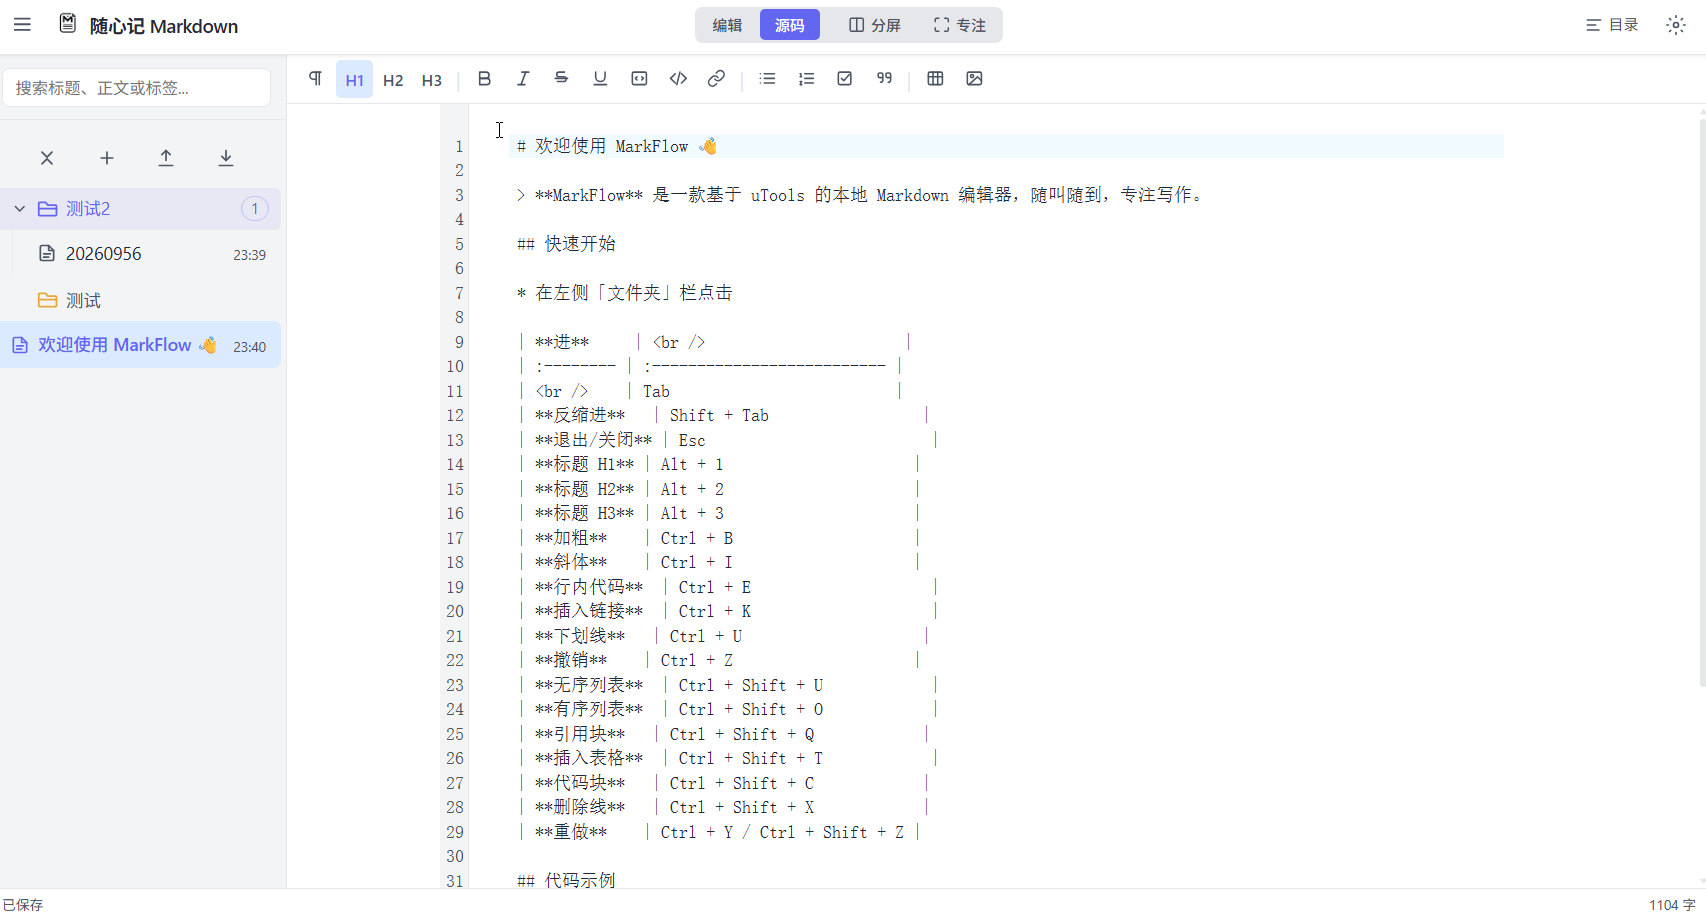Image resolution: width=1706 pixels, height=917 pixels.
Task: Toggle italic formatting
Action: (x=523, y=79)
